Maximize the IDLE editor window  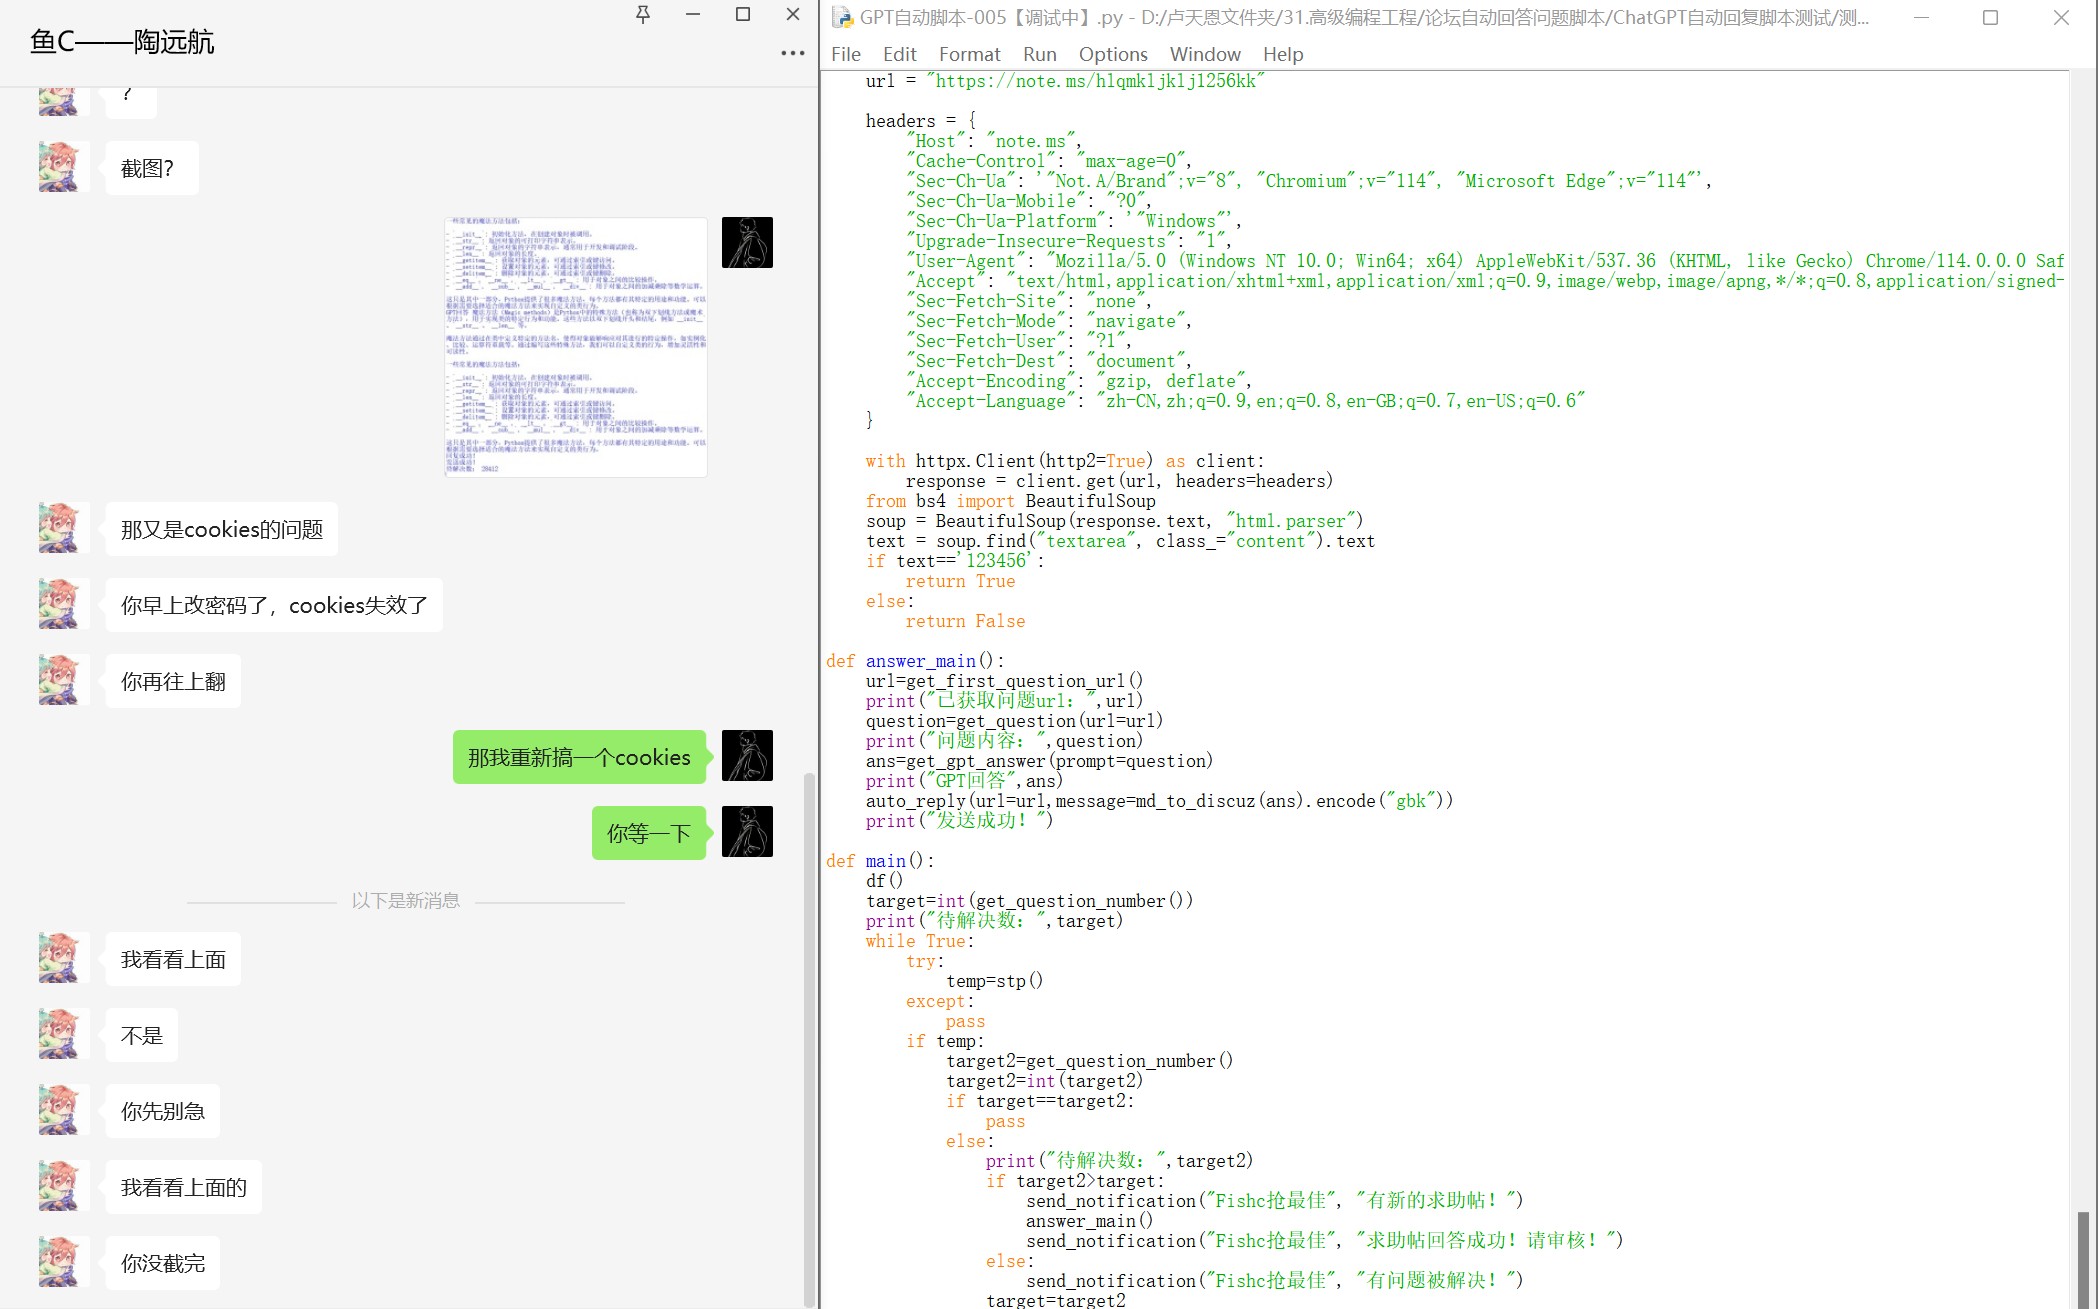point(1990,17)
